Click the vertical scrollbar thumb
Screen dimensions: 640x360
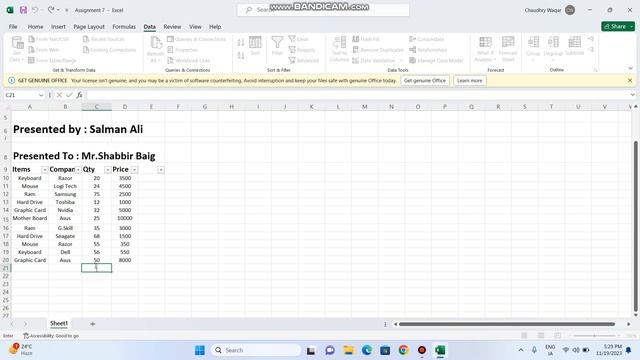tap(636, 227)
